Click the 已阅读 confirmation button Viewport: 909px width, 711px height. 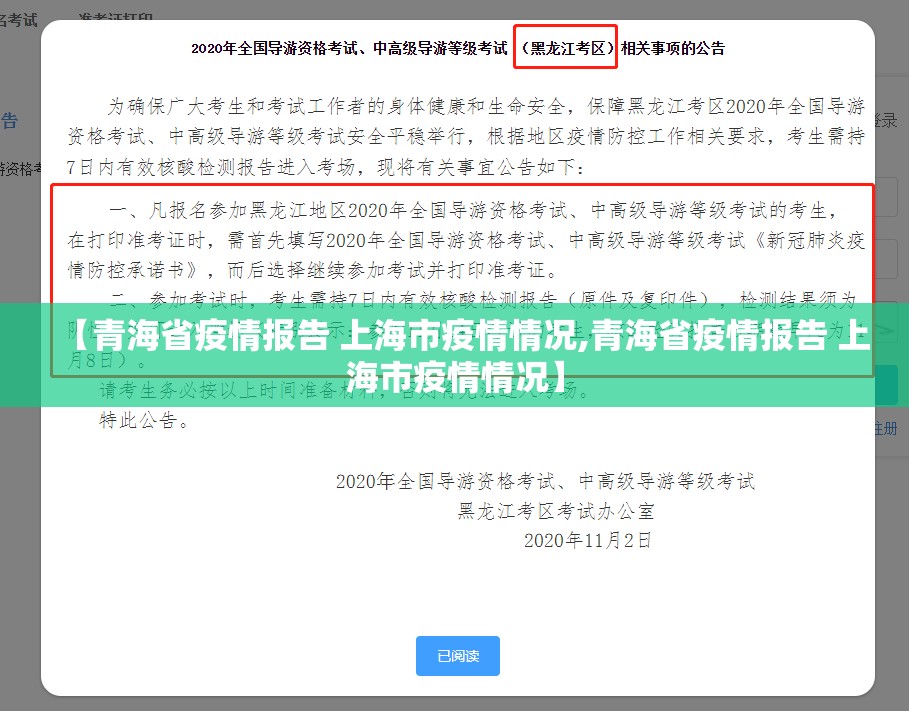(x=457, y=656)
